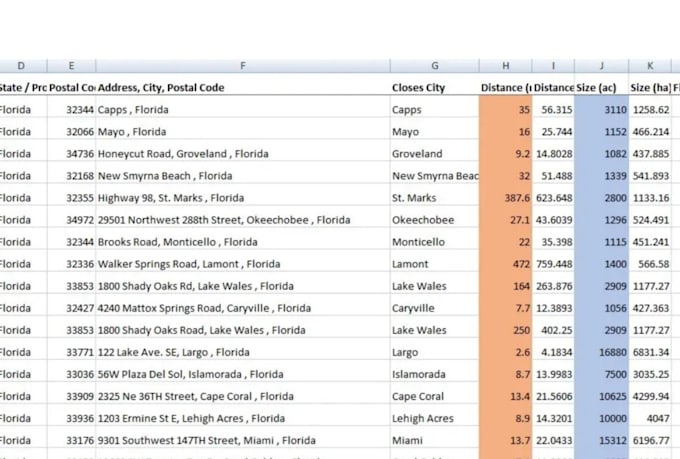Image resolution: width=680 pixels, height=459 pixels.
Task: Select column E header
Action: click(x=71, y=66)
